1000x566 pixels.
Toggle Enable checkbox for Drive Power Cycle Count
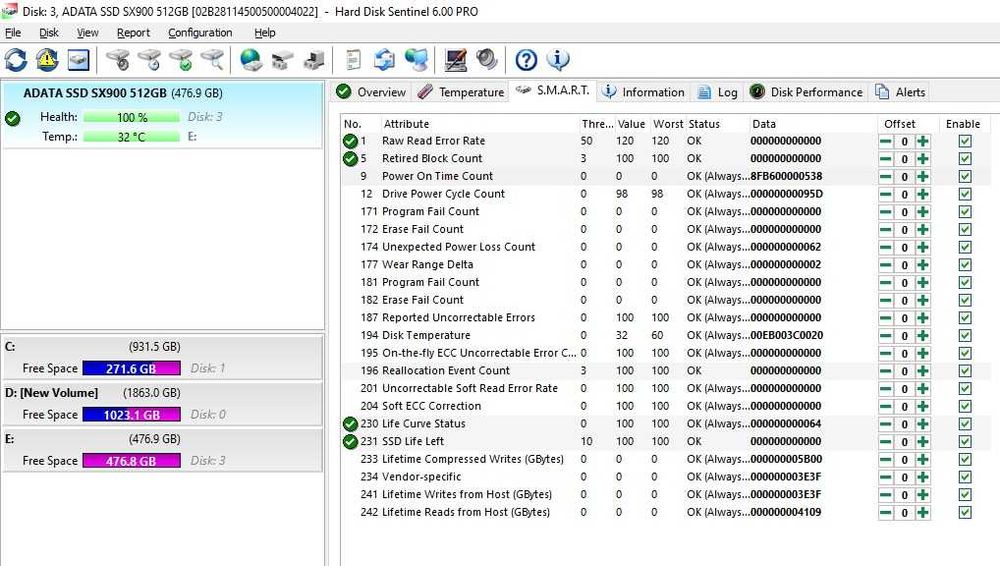(x=965, y=194)
